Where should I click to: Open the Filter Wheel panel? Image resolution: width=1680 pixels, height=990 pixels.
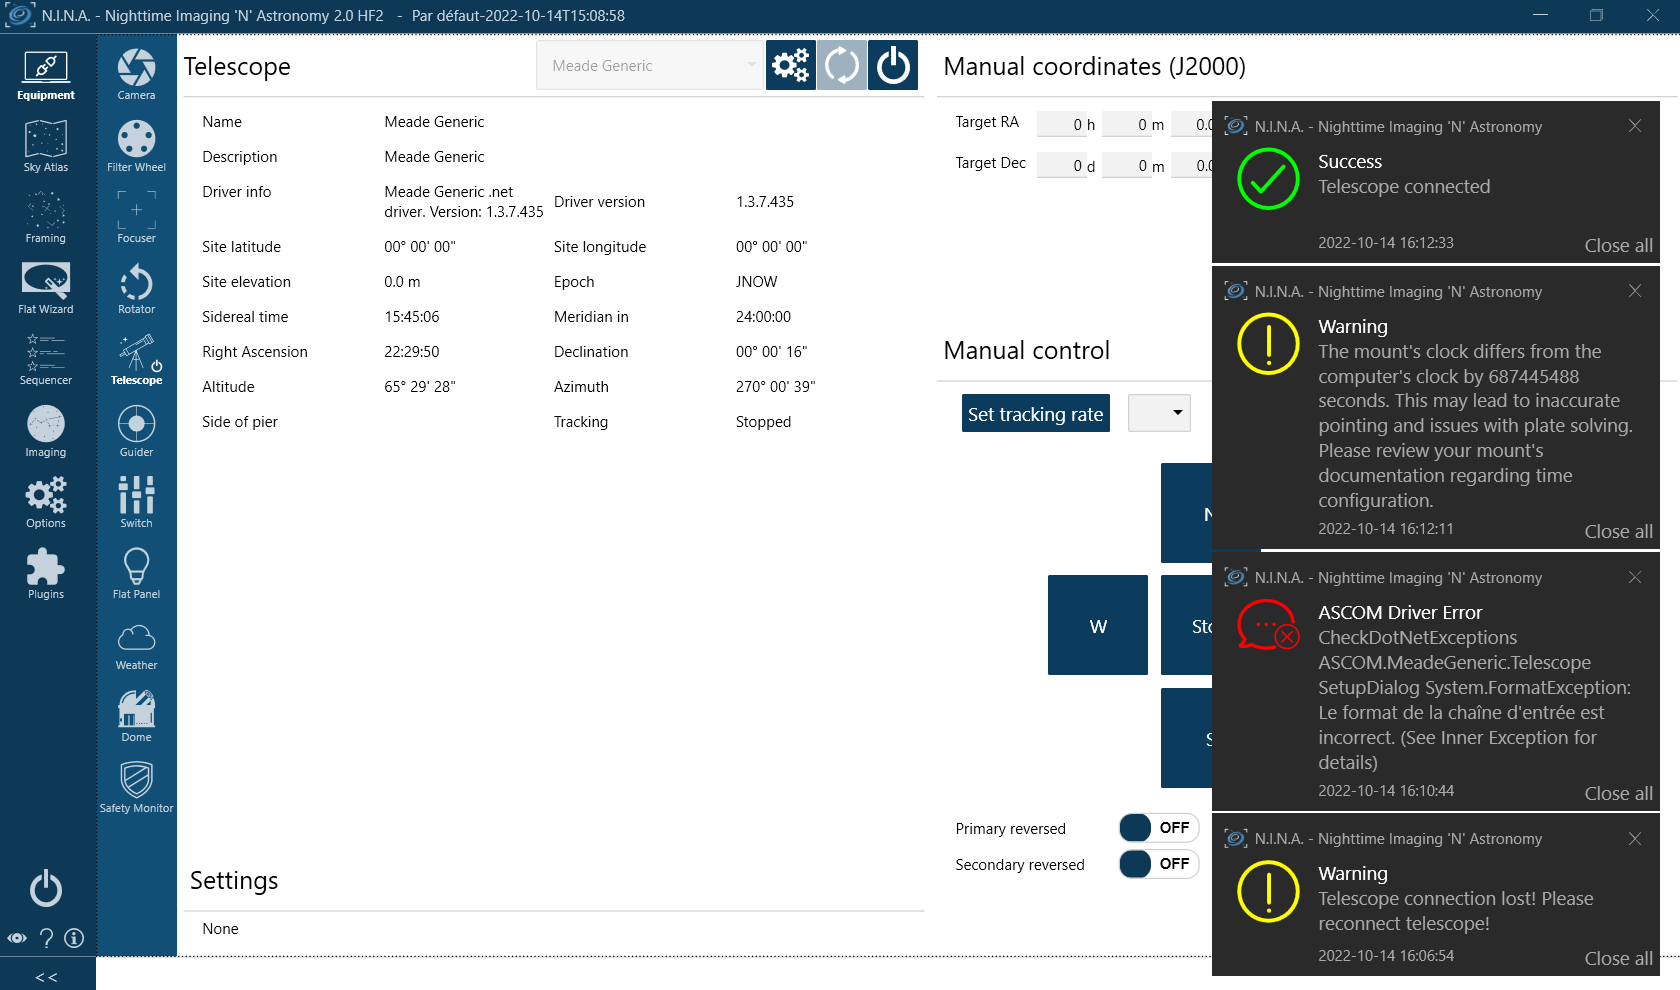136,146
